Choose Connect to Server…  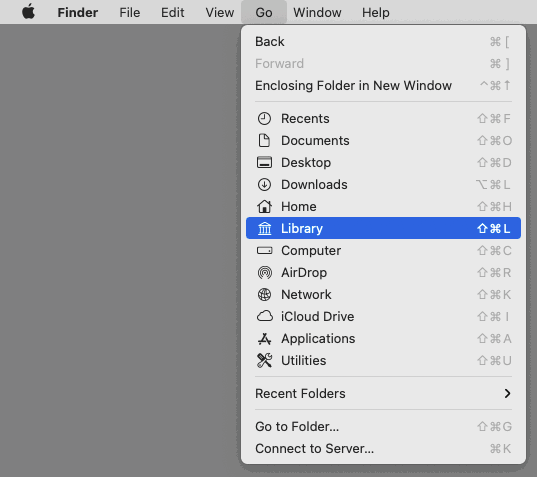click(x=383, y=449)
